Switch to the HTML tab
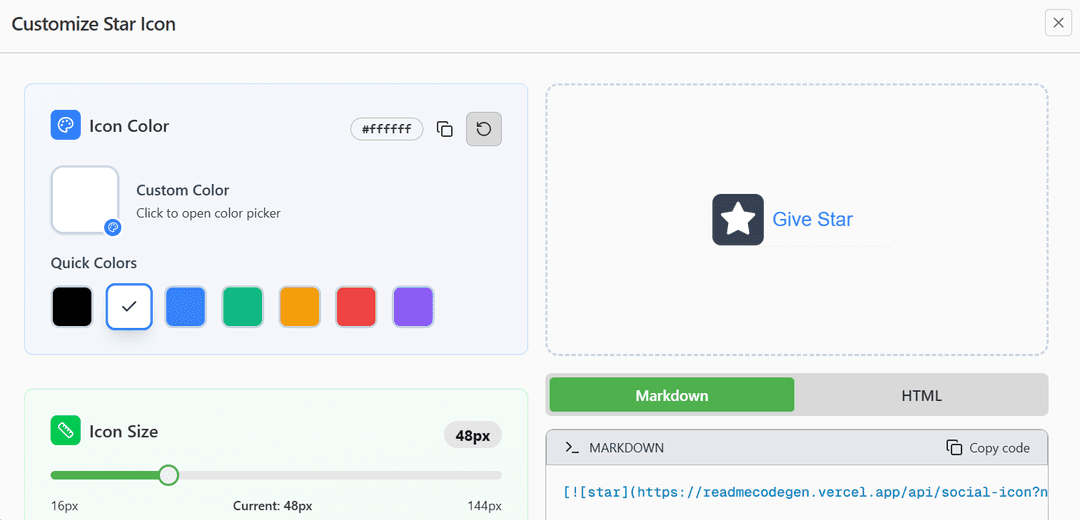This screenshot has width=1080, height=520. click(x=921, y=395)
